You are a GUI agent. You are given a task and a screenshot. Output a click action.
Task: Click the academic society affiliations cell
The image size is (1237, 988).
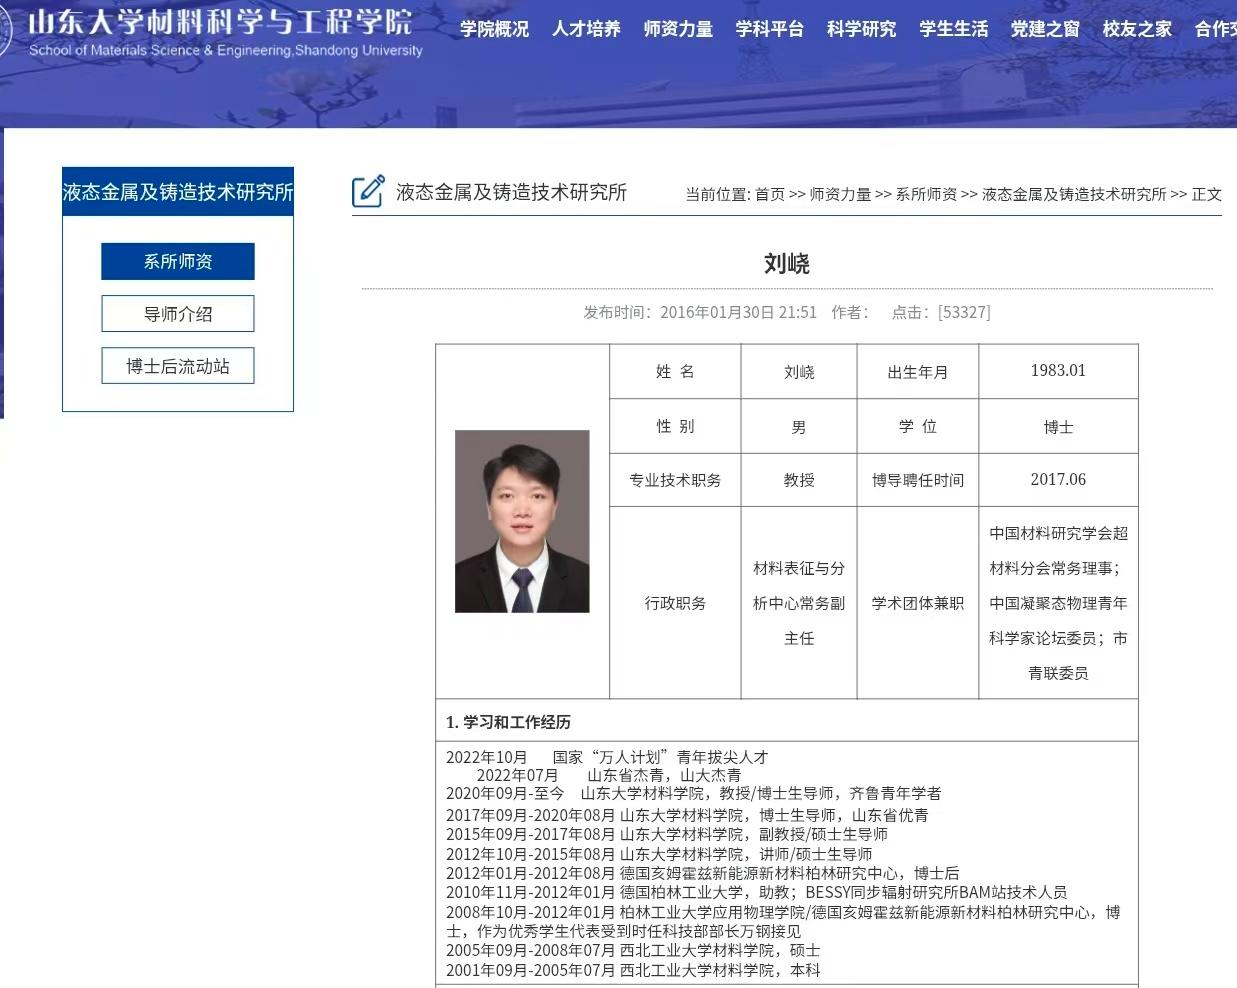(1058, 603)
